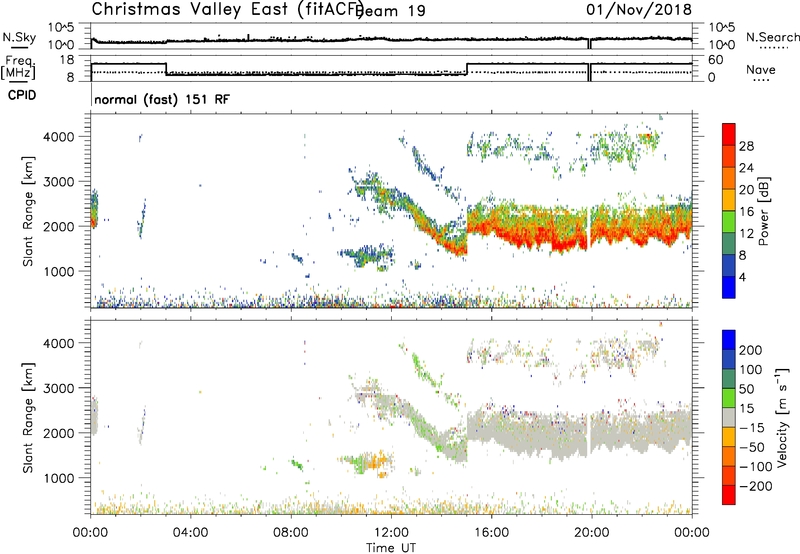Click the 'Nave' legend label

pyautogui.click(x=761, y=69)
